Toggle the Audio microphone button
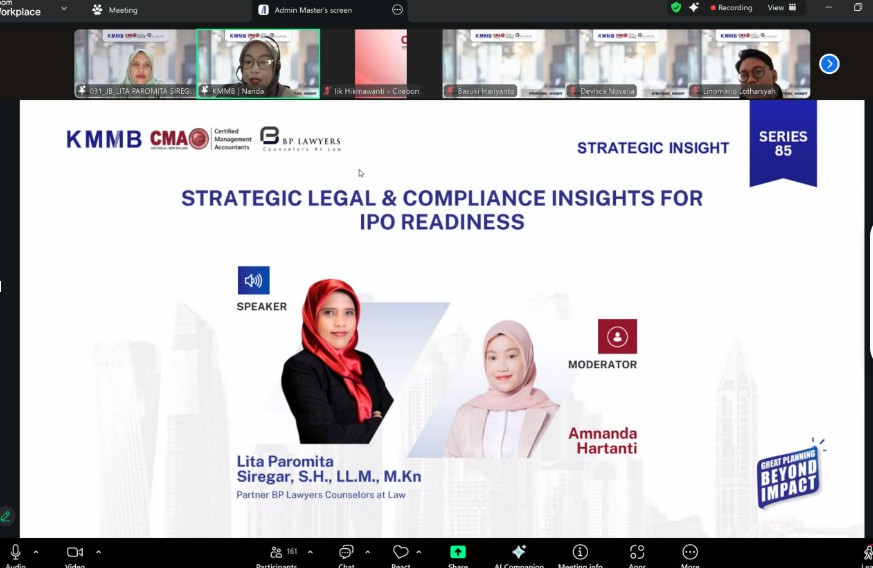This screenshot has height=568, width=873. pos(16,552)
